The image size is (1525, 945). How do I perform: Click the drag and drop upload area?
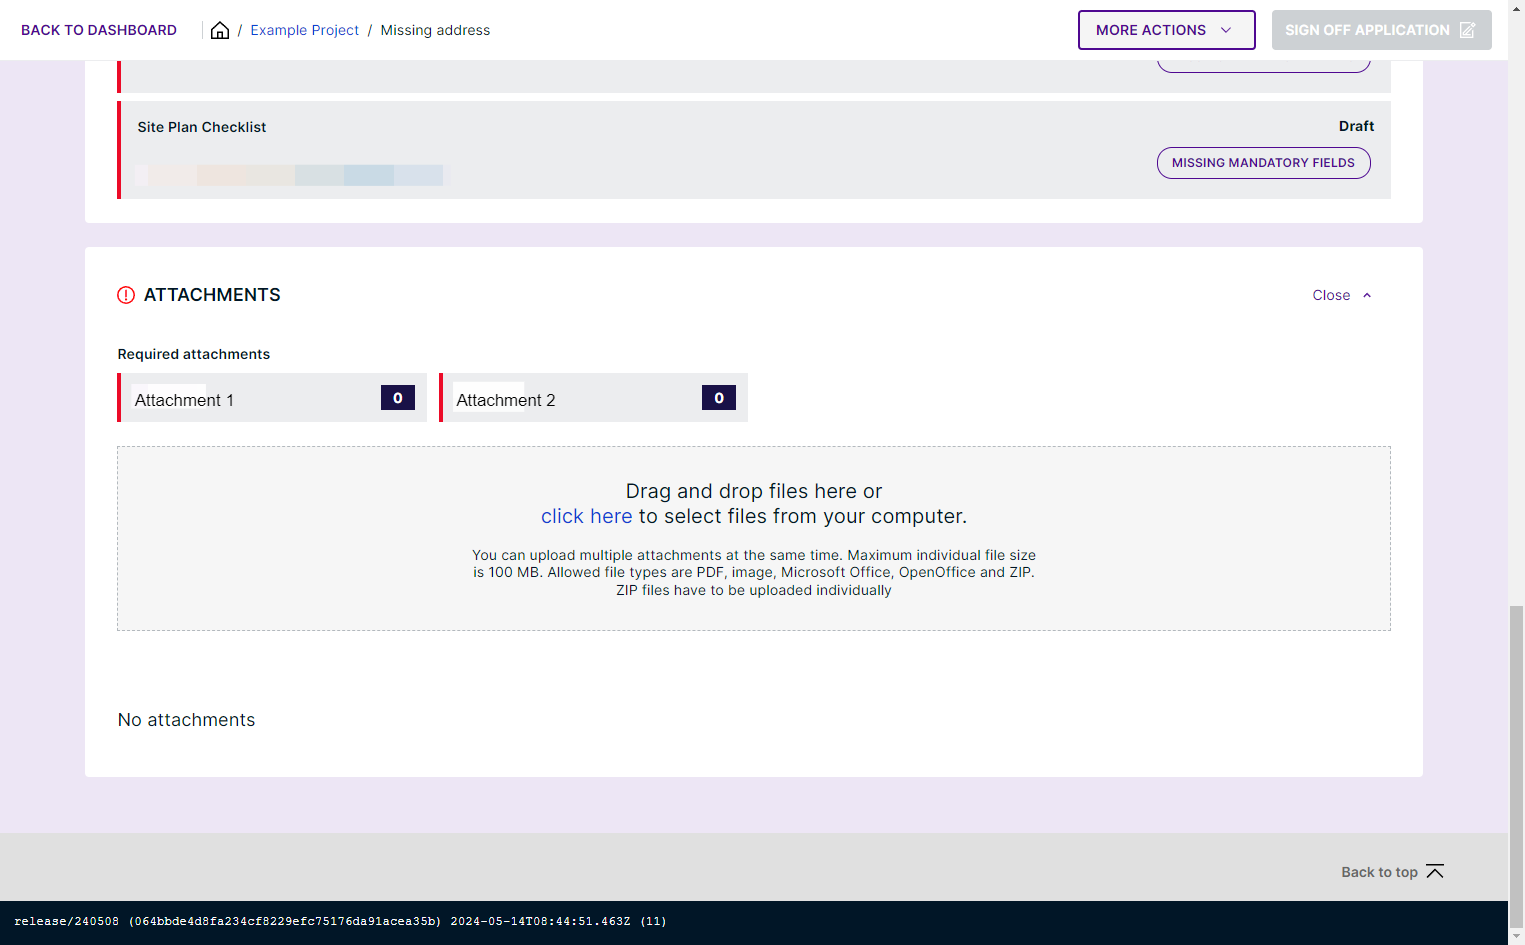tap(754, 538)
